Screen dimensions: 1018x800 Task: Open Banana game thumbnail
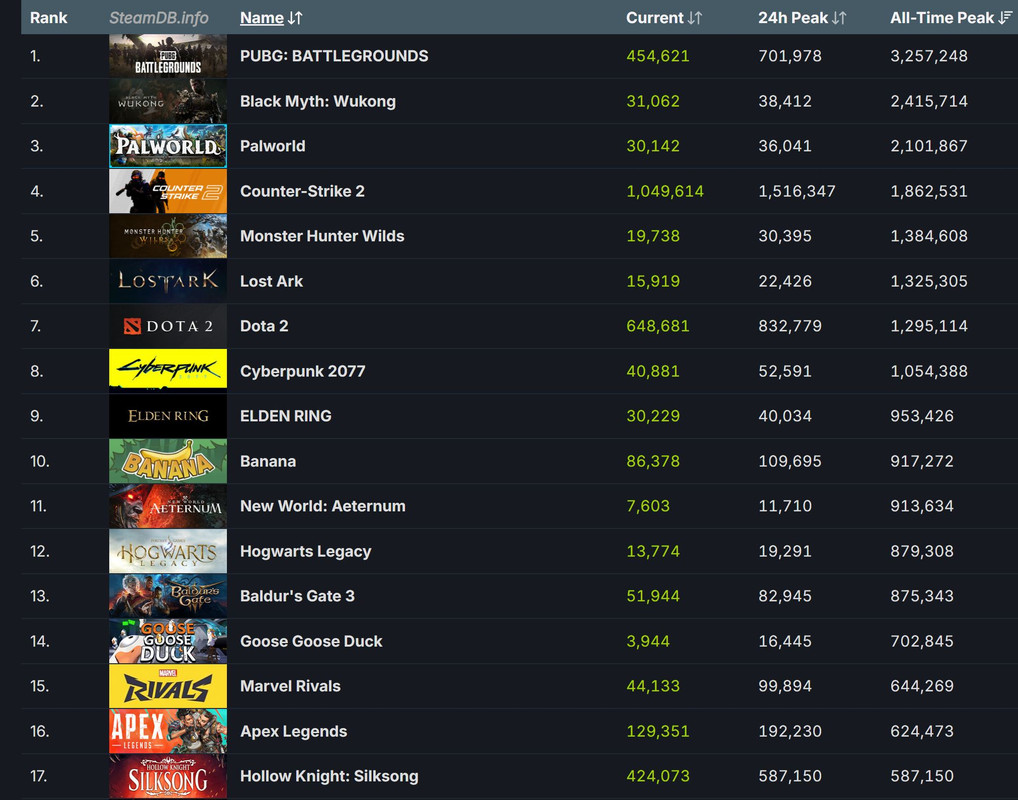[x=168, y=461]
